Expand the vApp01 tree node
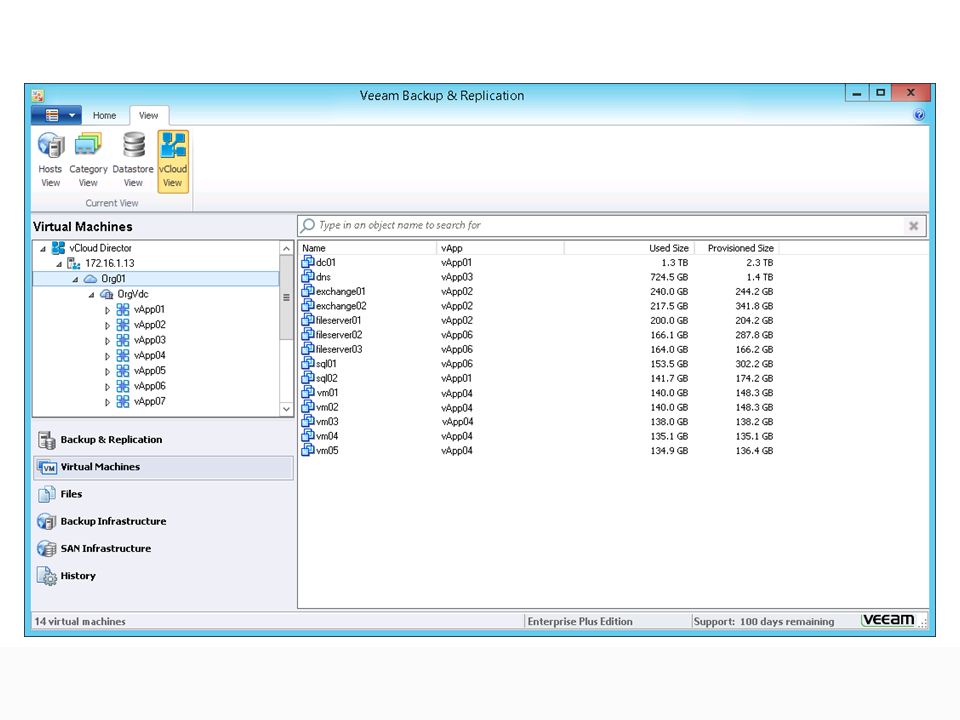The width and height of the screenshot is (960, 720). pyautogui.click(x=107, y=310)
